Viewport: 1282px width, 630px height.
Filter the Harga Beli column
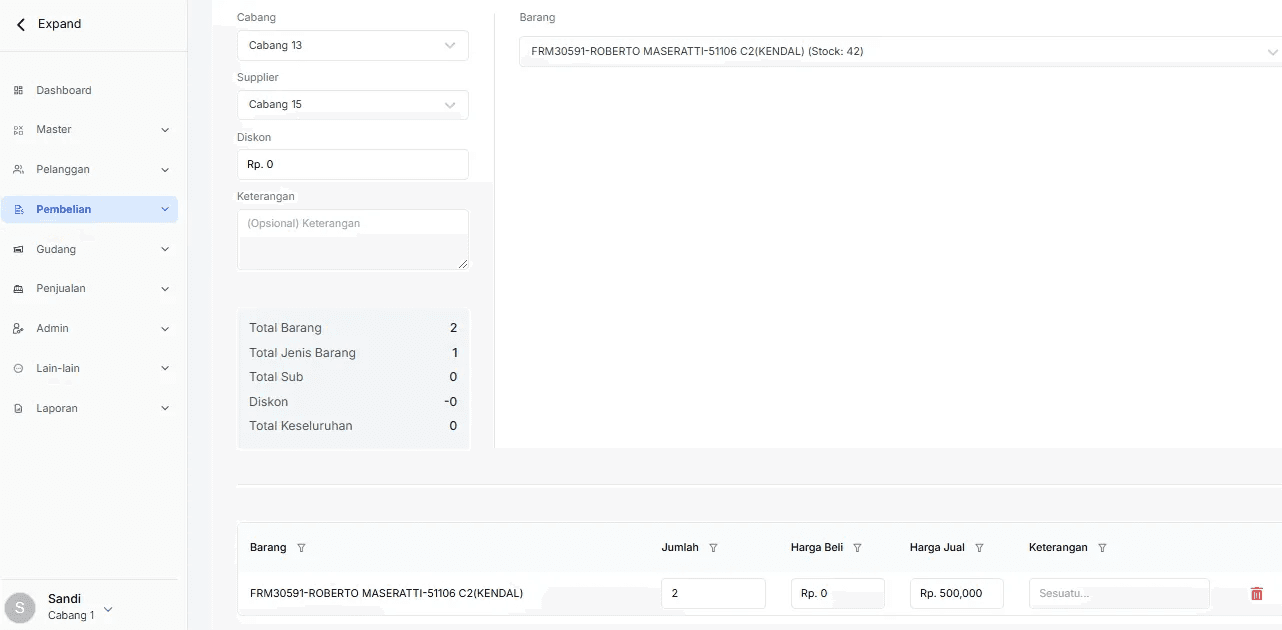coord(857,548)
